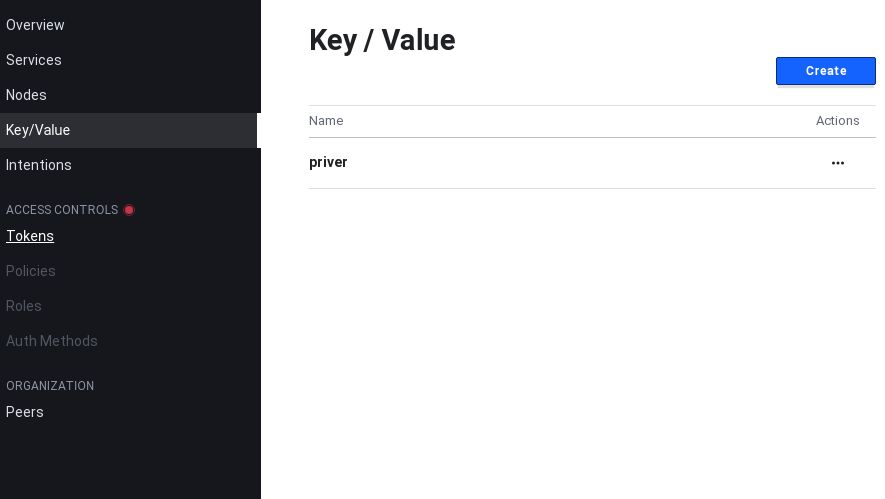Open the Services section
This screenshot has width=885, height=499.
click(34, 60)
